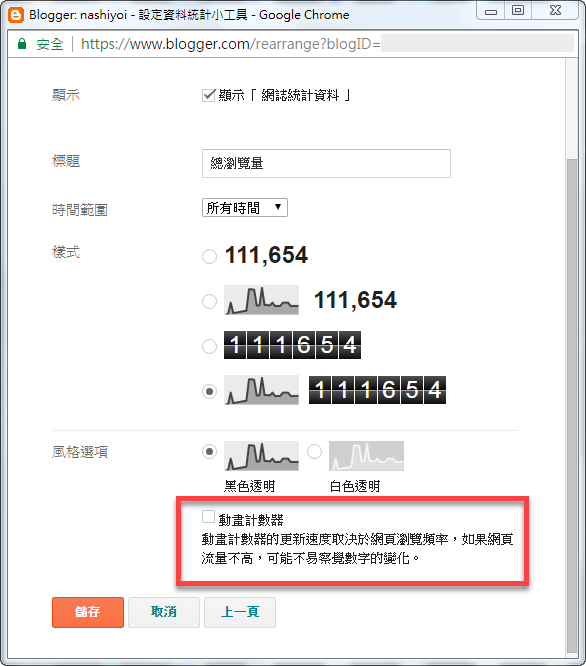Click the 黑色透明 graph thumbnail
Image resolution: width=586 pixels, height=666 pixels.
click(261, 456)
